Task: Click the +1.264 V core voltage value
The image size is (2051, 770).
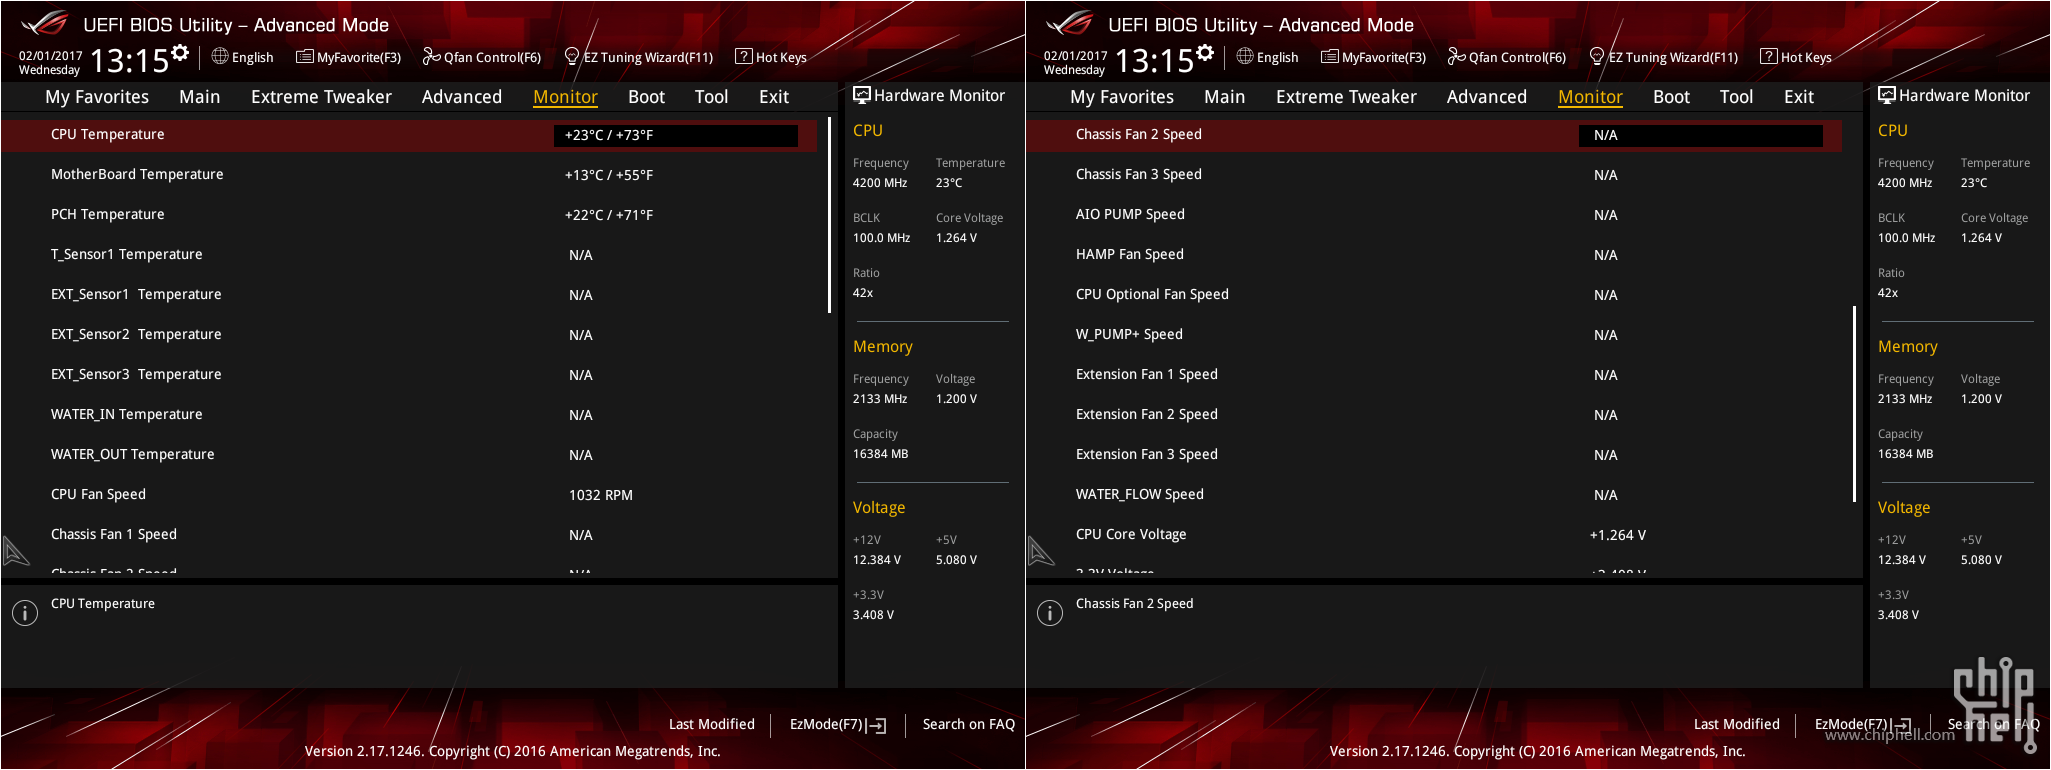Action: 1618,535
